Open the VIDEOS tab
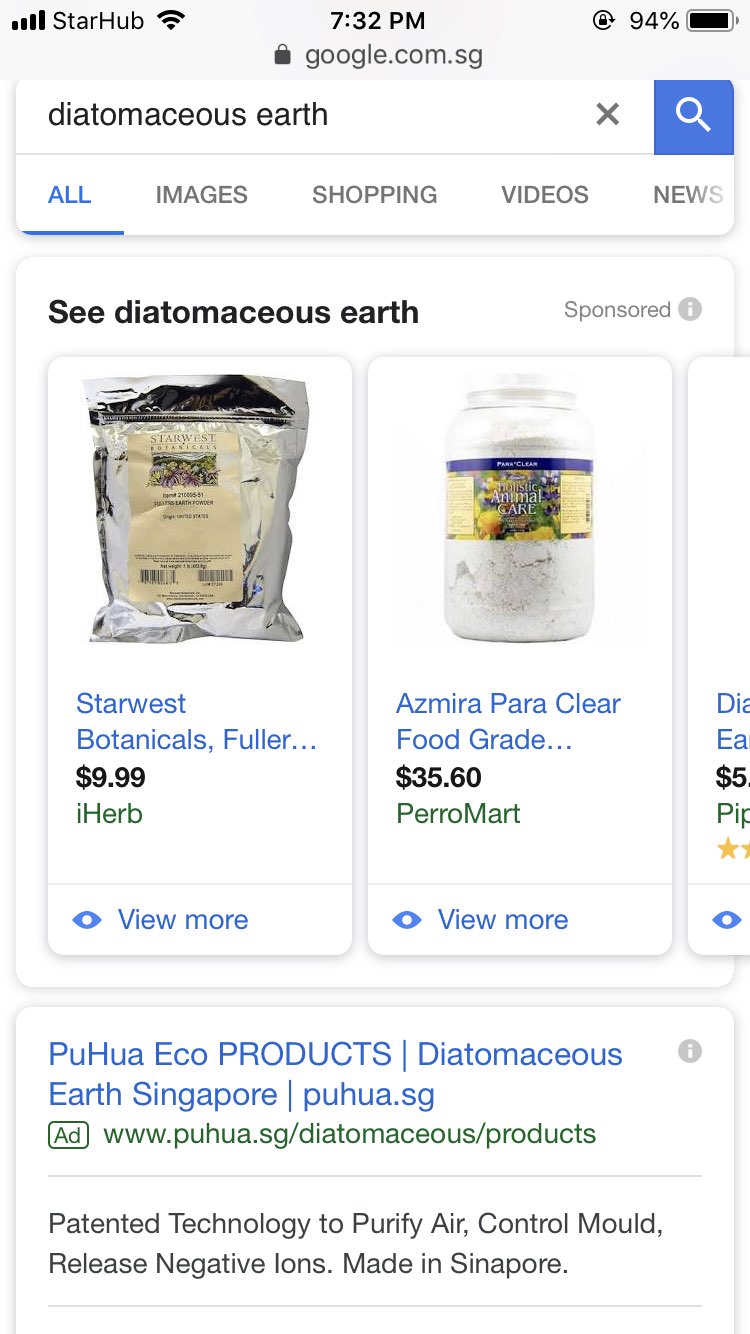The height and width of the screenshot is (1334, 750). tap(545, 195)
